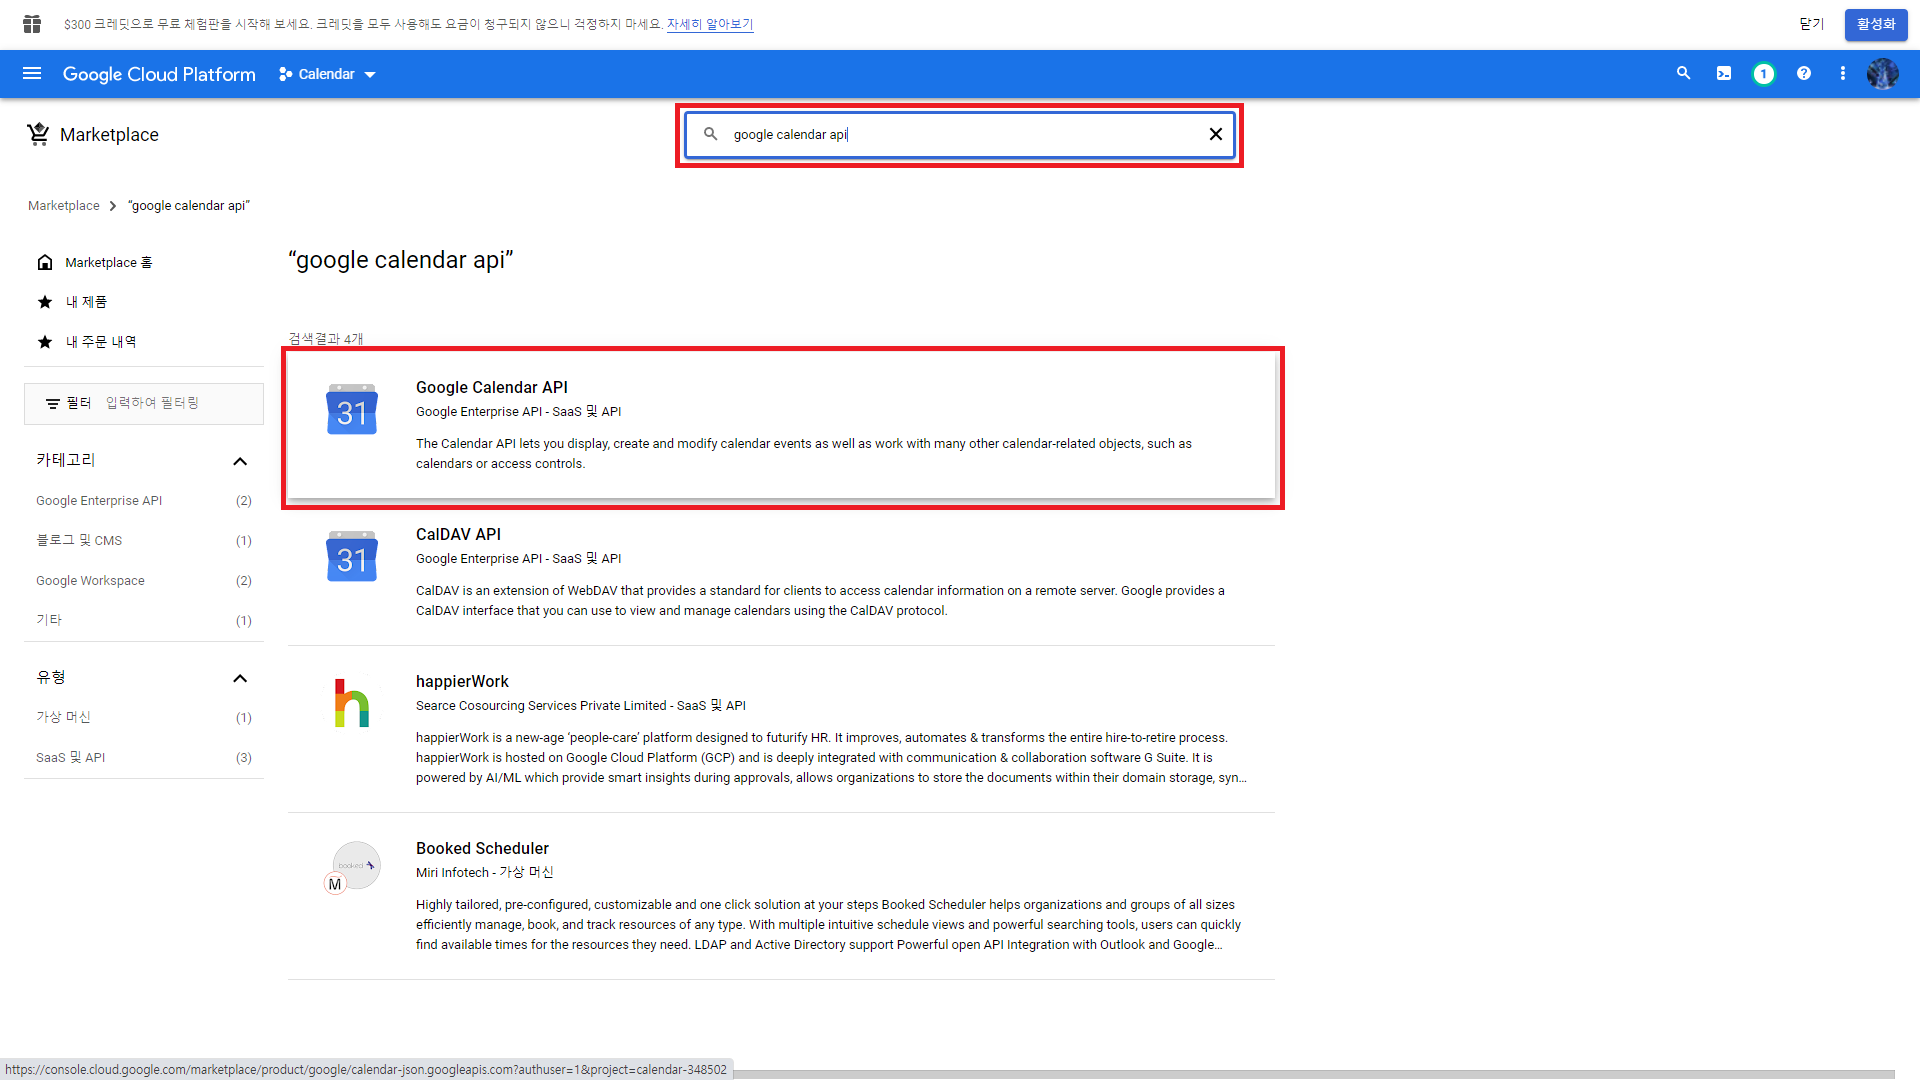Click the Booked Scheduler logo
The image size is (1920, 1080).
tap(353, 868)
